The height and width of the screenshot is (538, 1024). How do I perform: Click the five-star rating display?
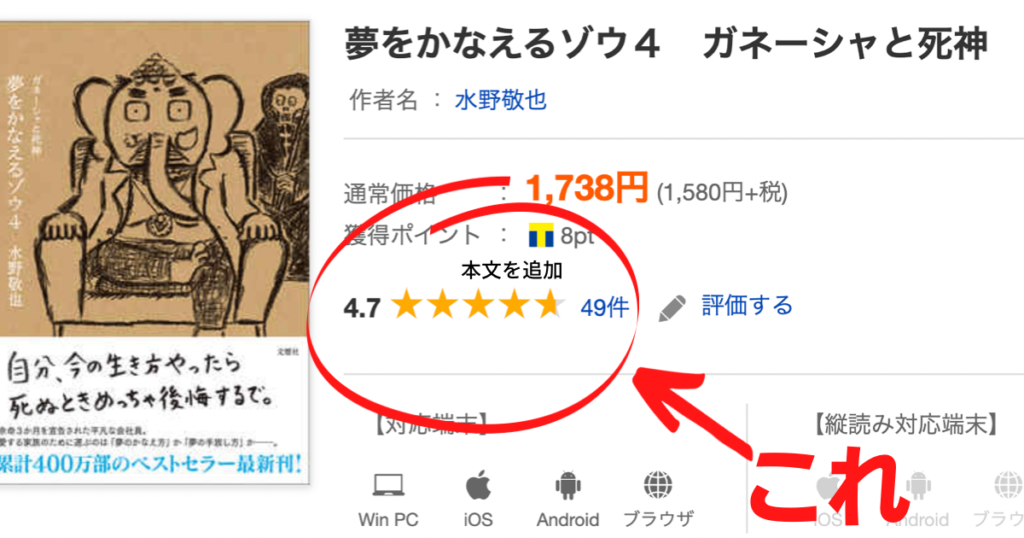pos(479,305)
